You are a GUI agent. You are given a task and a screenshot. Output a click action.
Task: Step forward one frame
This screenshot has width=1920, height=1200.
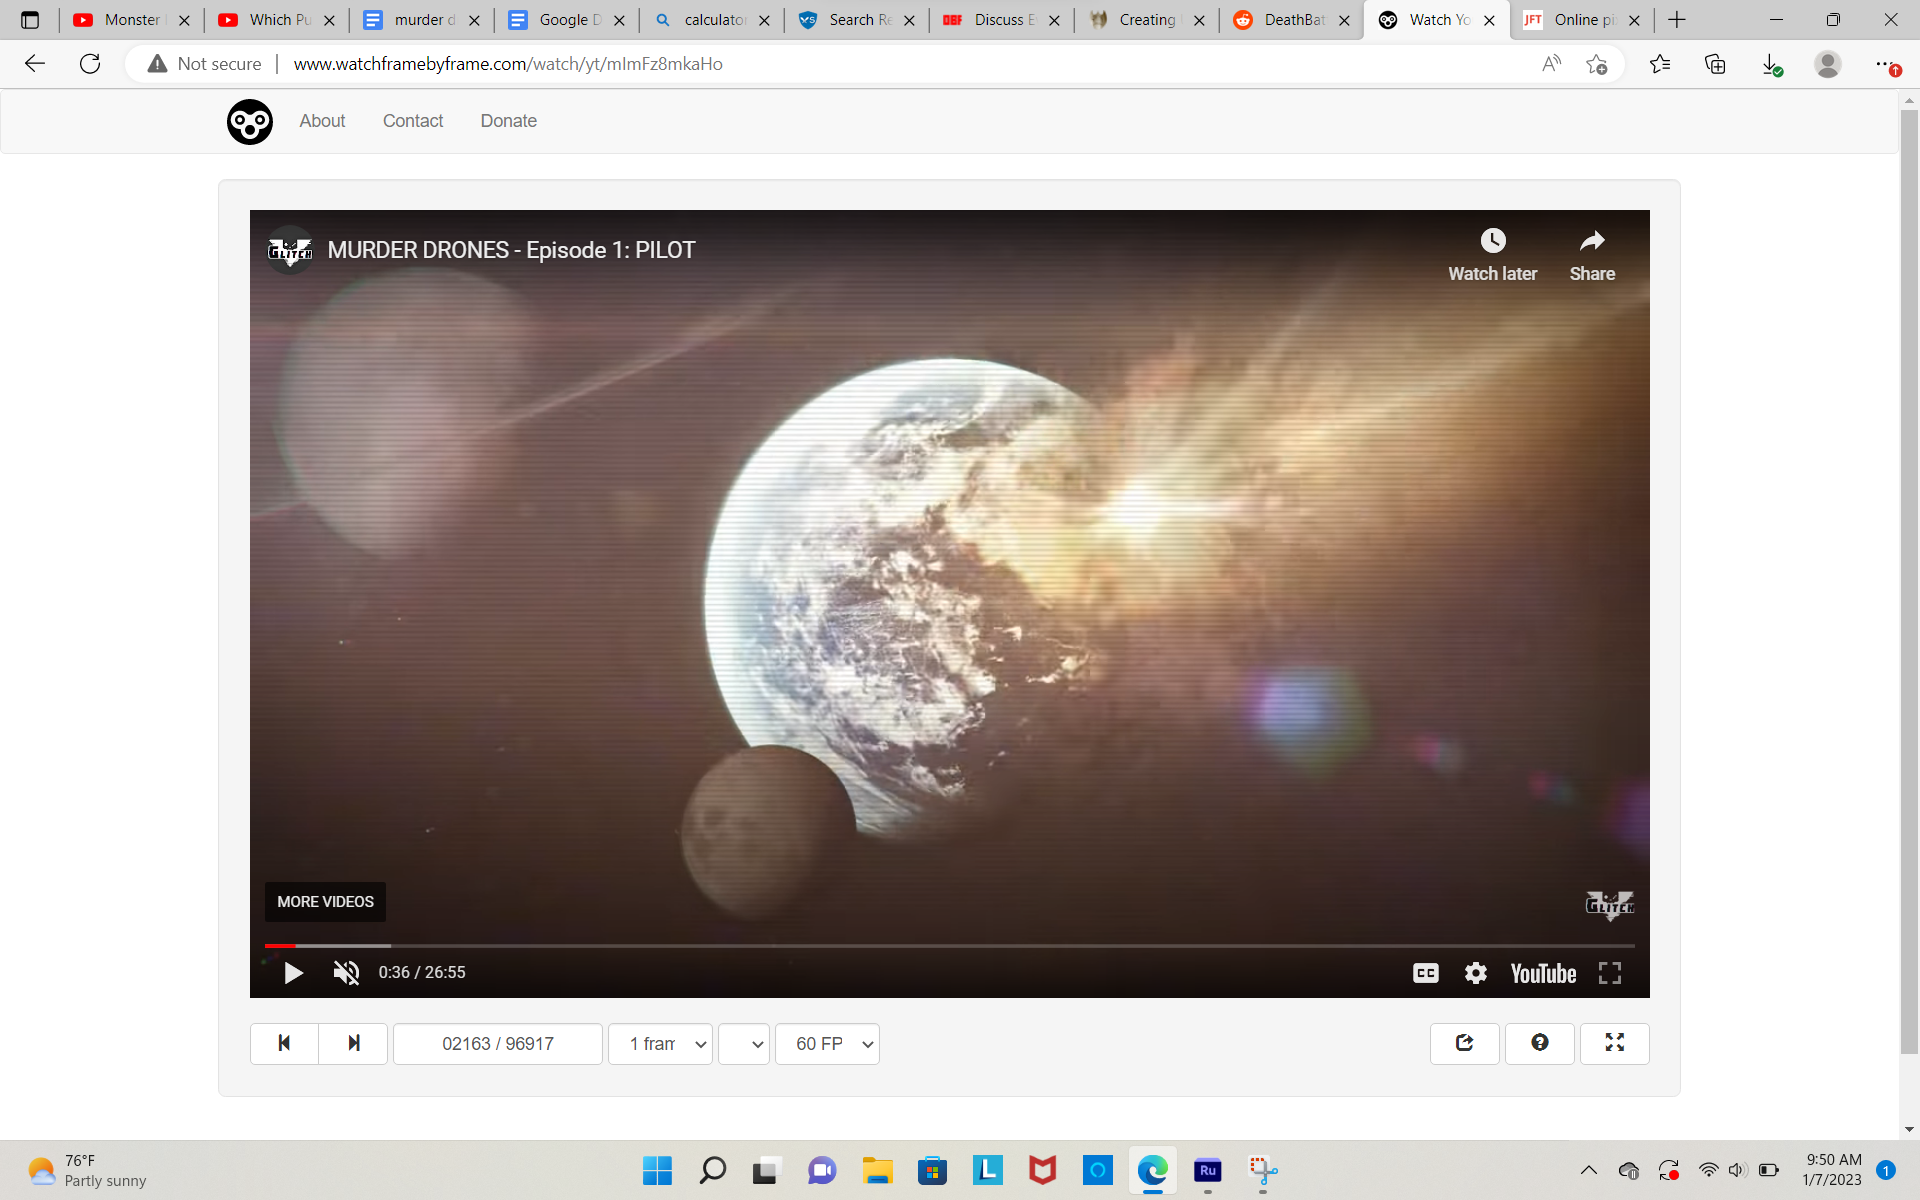353,1043
